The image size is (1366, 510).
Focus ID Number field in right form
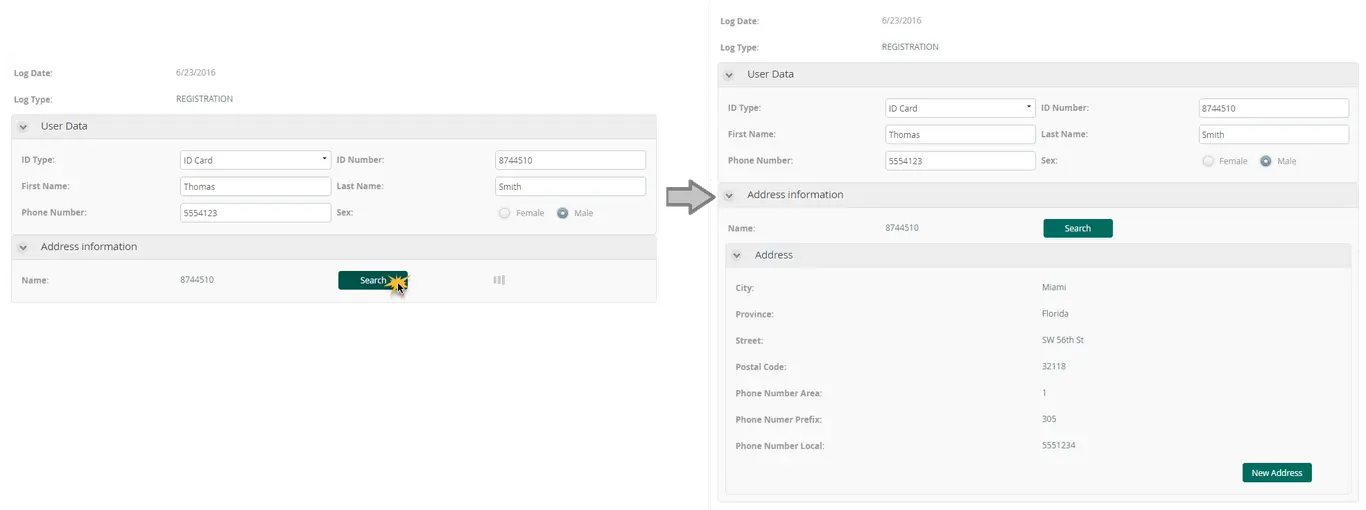[x=1274, y=108]
